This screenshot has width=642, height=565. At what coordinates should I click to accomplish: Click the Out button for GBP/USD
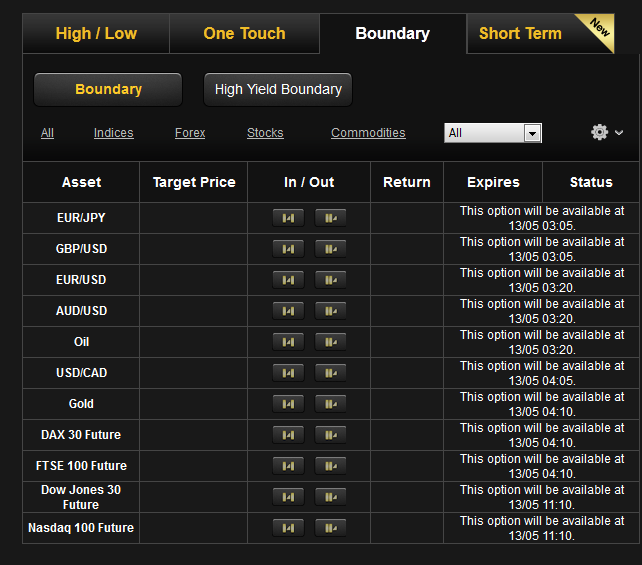[330, 249]
